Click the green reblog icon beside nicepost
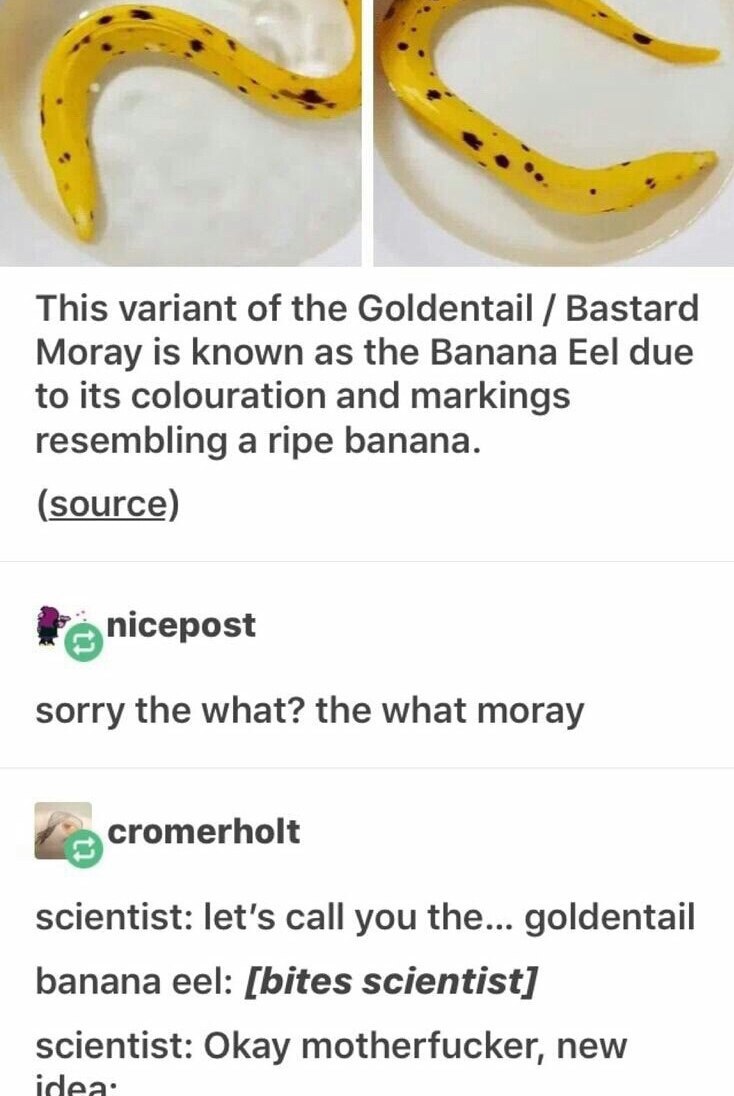 [x=83, y=642]
